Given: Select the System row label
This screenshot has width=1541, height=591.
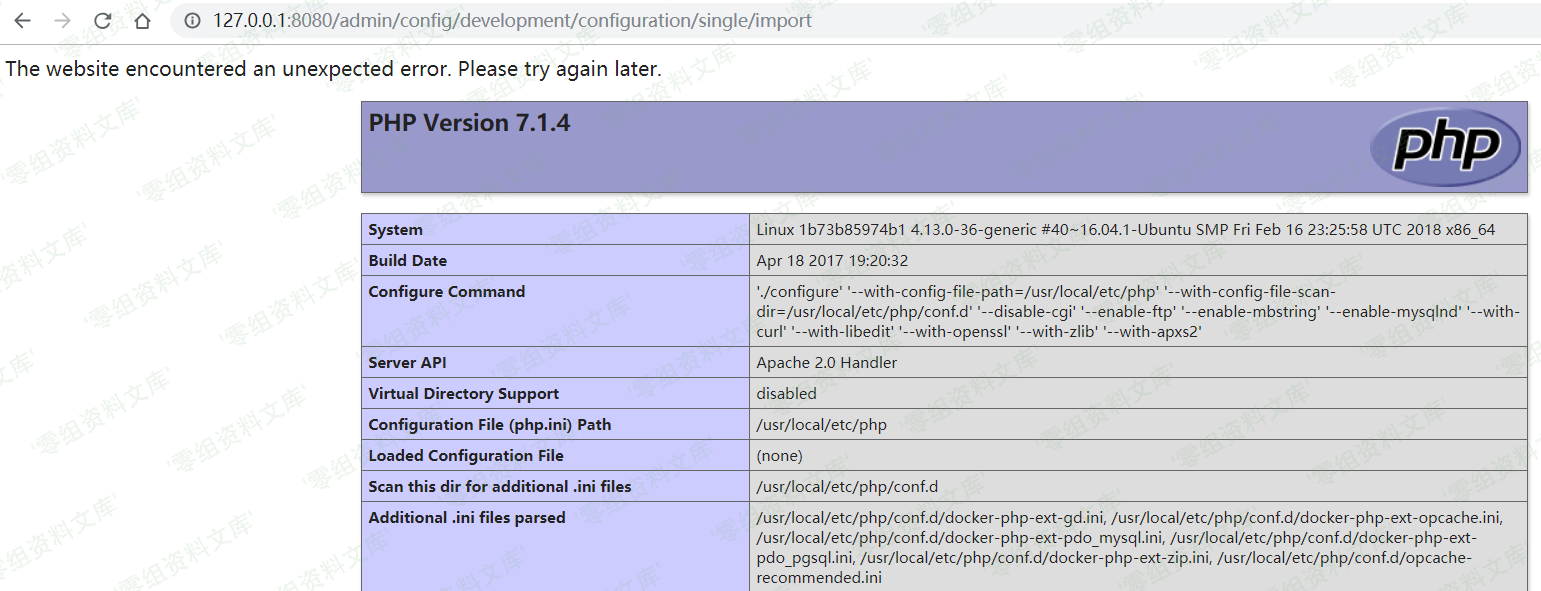Looking at the screenshot, I should (x=395, y=230).
